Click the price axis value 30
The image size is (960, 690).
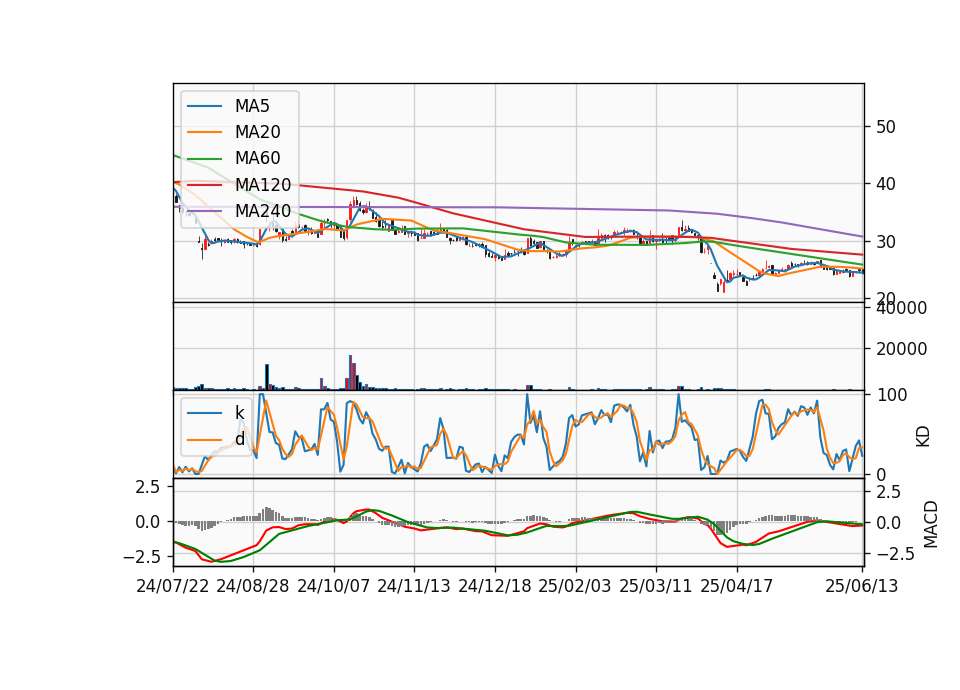[x=886, y=242]
